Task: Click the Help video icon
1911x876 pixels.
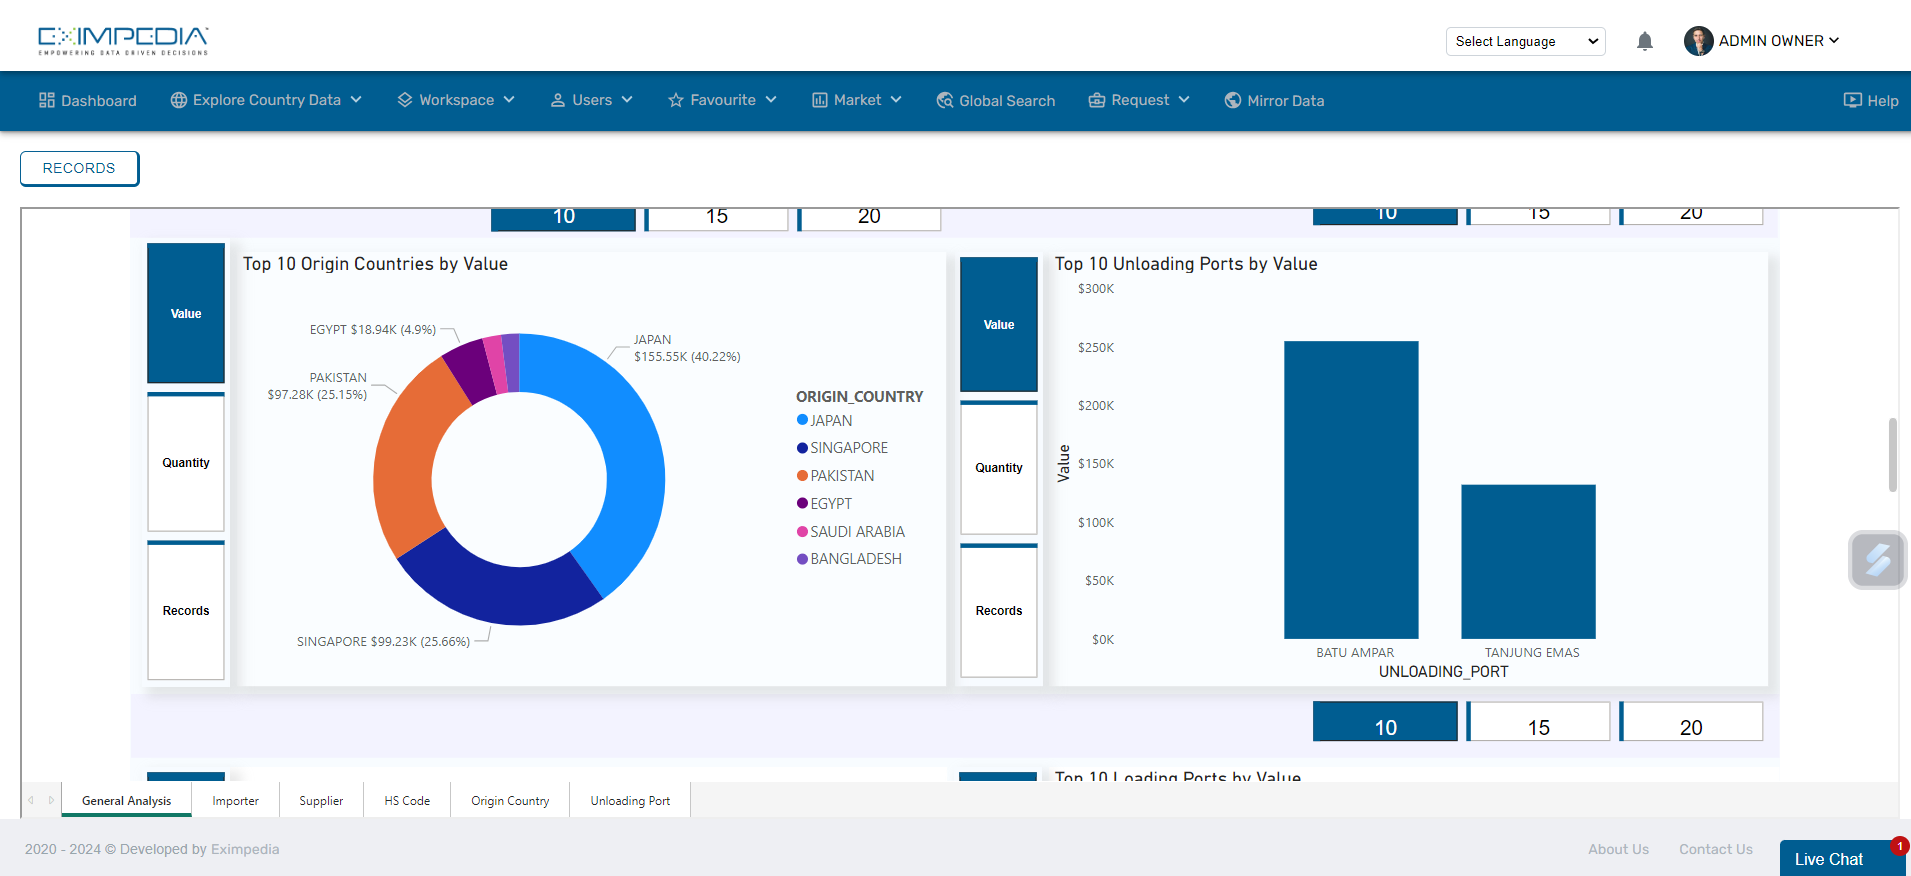Action: point(1853,100)
